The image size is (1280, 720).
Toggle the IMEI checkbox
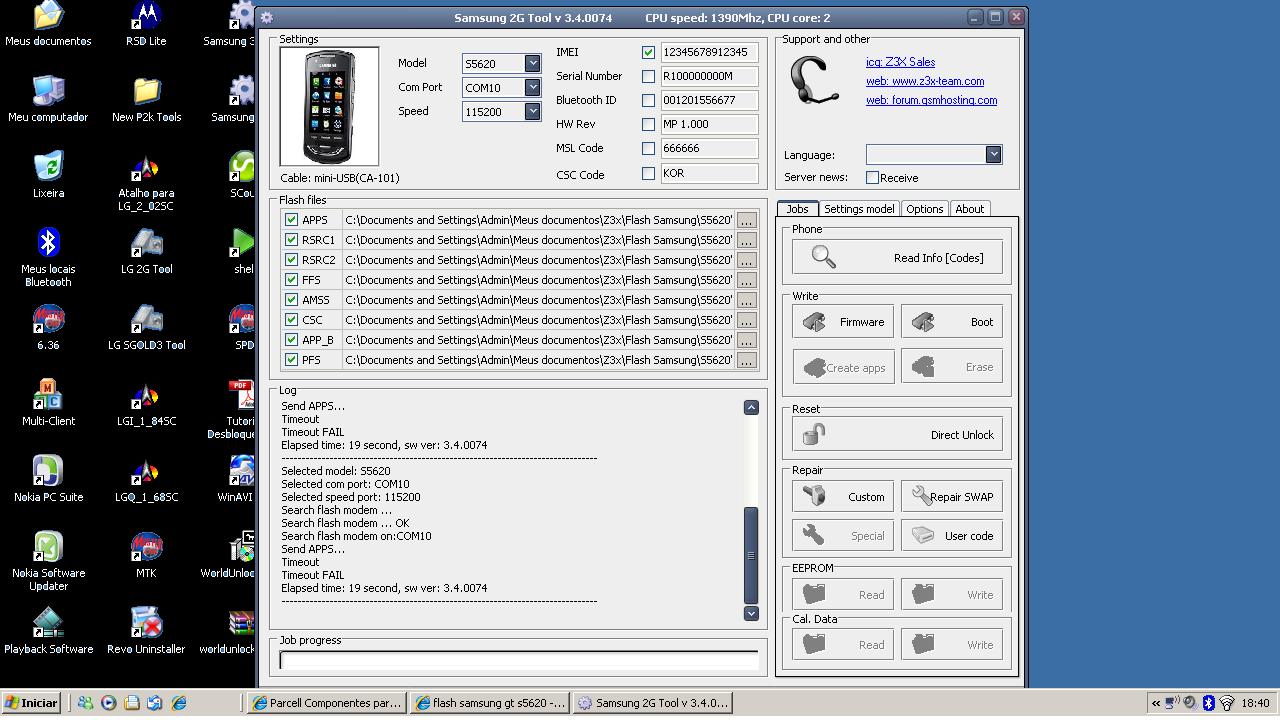pos(648,52)
